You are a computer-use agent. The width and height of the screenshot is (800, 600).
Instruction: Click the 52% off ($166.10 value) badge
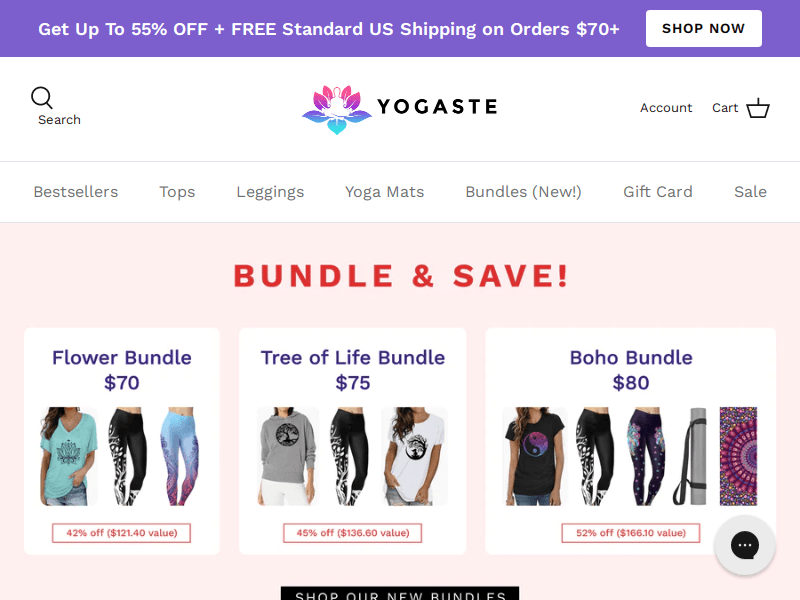[x=631, y=533]
